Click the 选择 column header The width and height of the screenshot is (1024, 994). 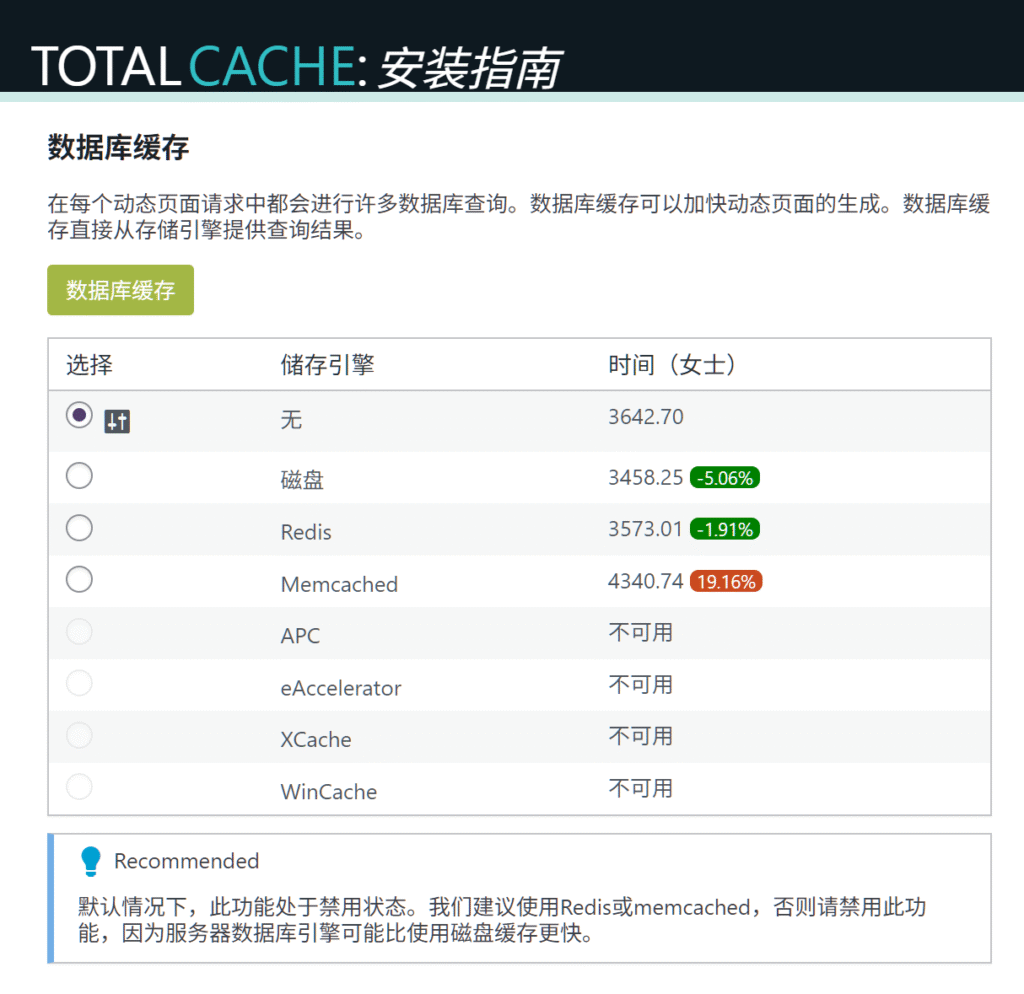tap(89, 365)
